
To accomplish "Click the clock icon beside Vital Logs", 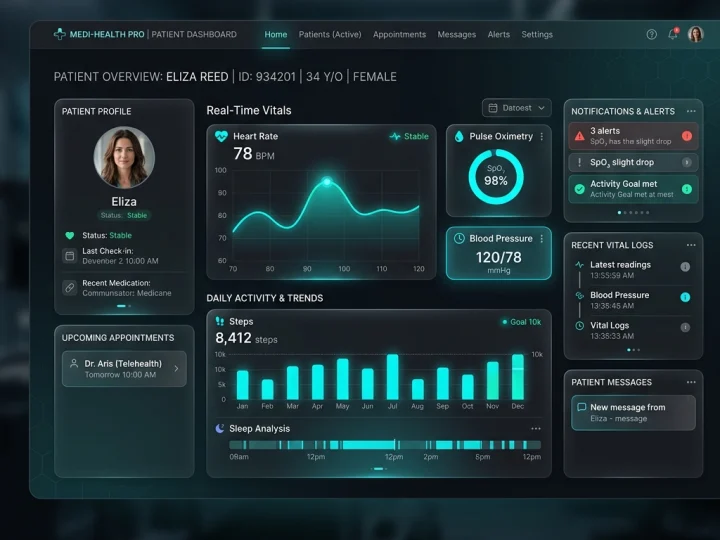I will (x=579, y=326).
